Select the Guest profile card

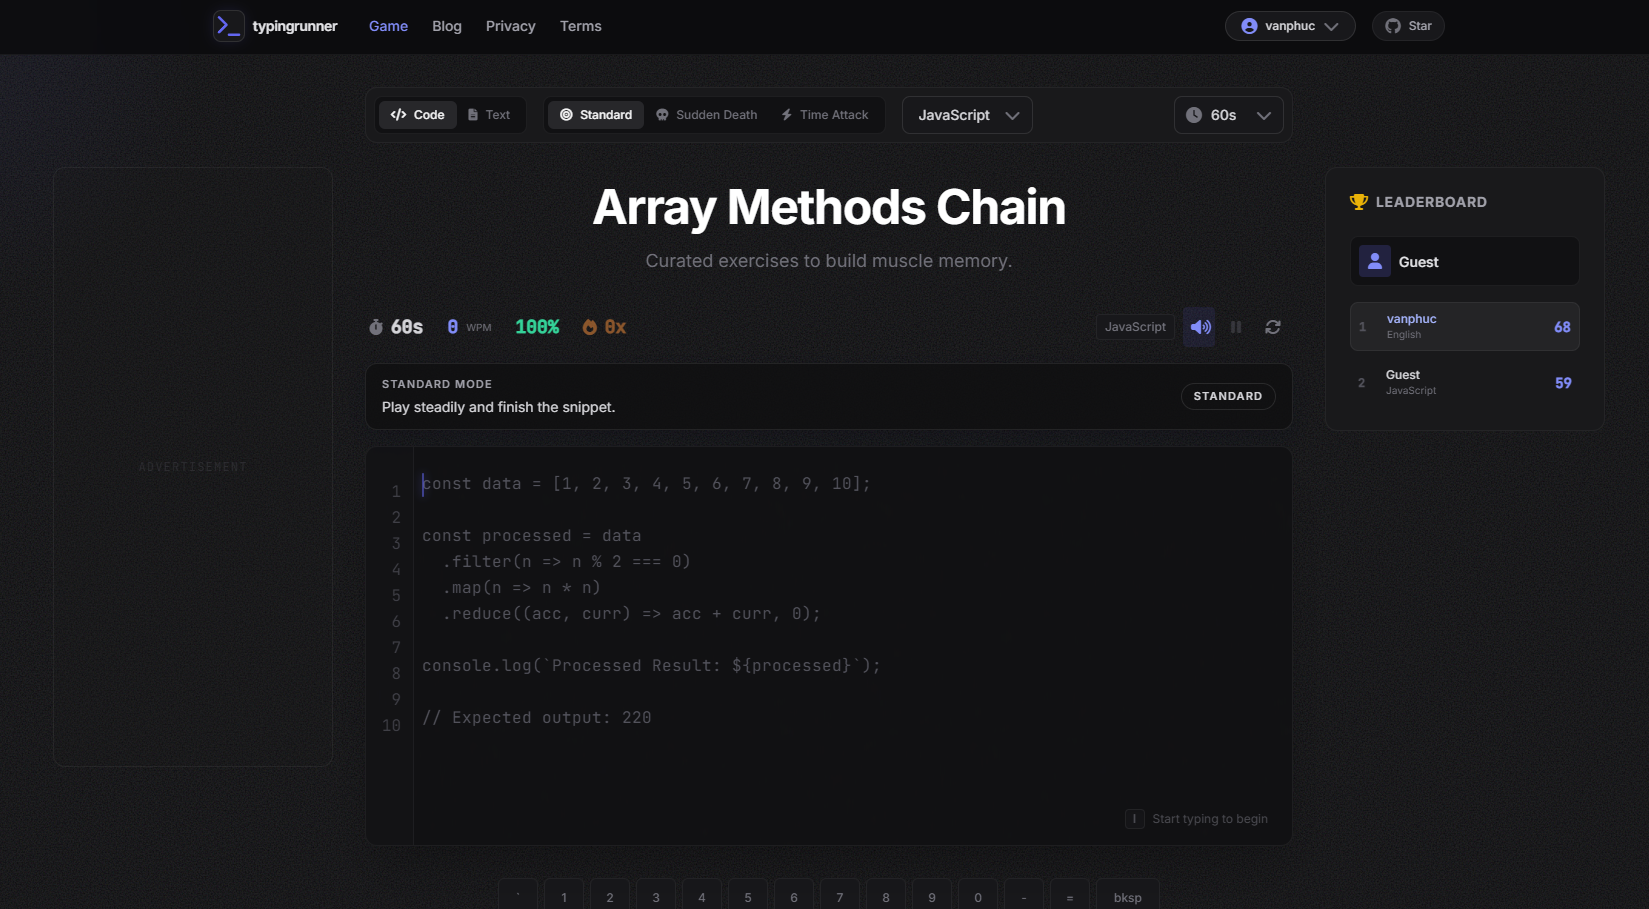tap(1465, 261)
